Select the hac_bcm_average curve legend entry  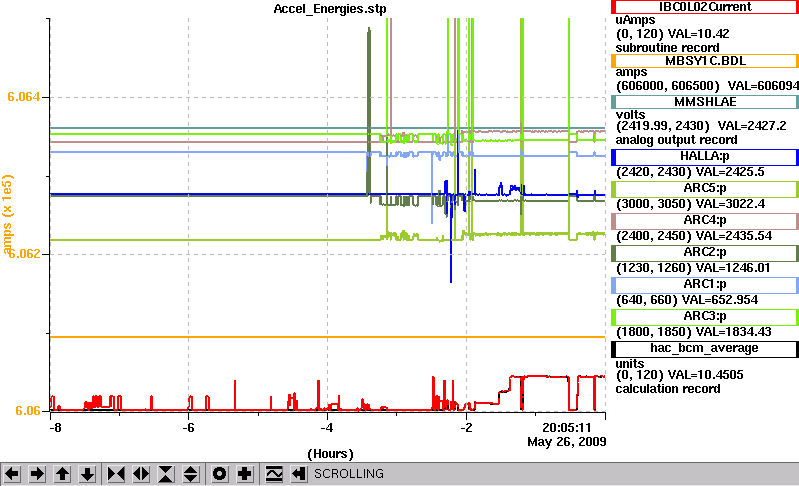click(x=705, y=348)
